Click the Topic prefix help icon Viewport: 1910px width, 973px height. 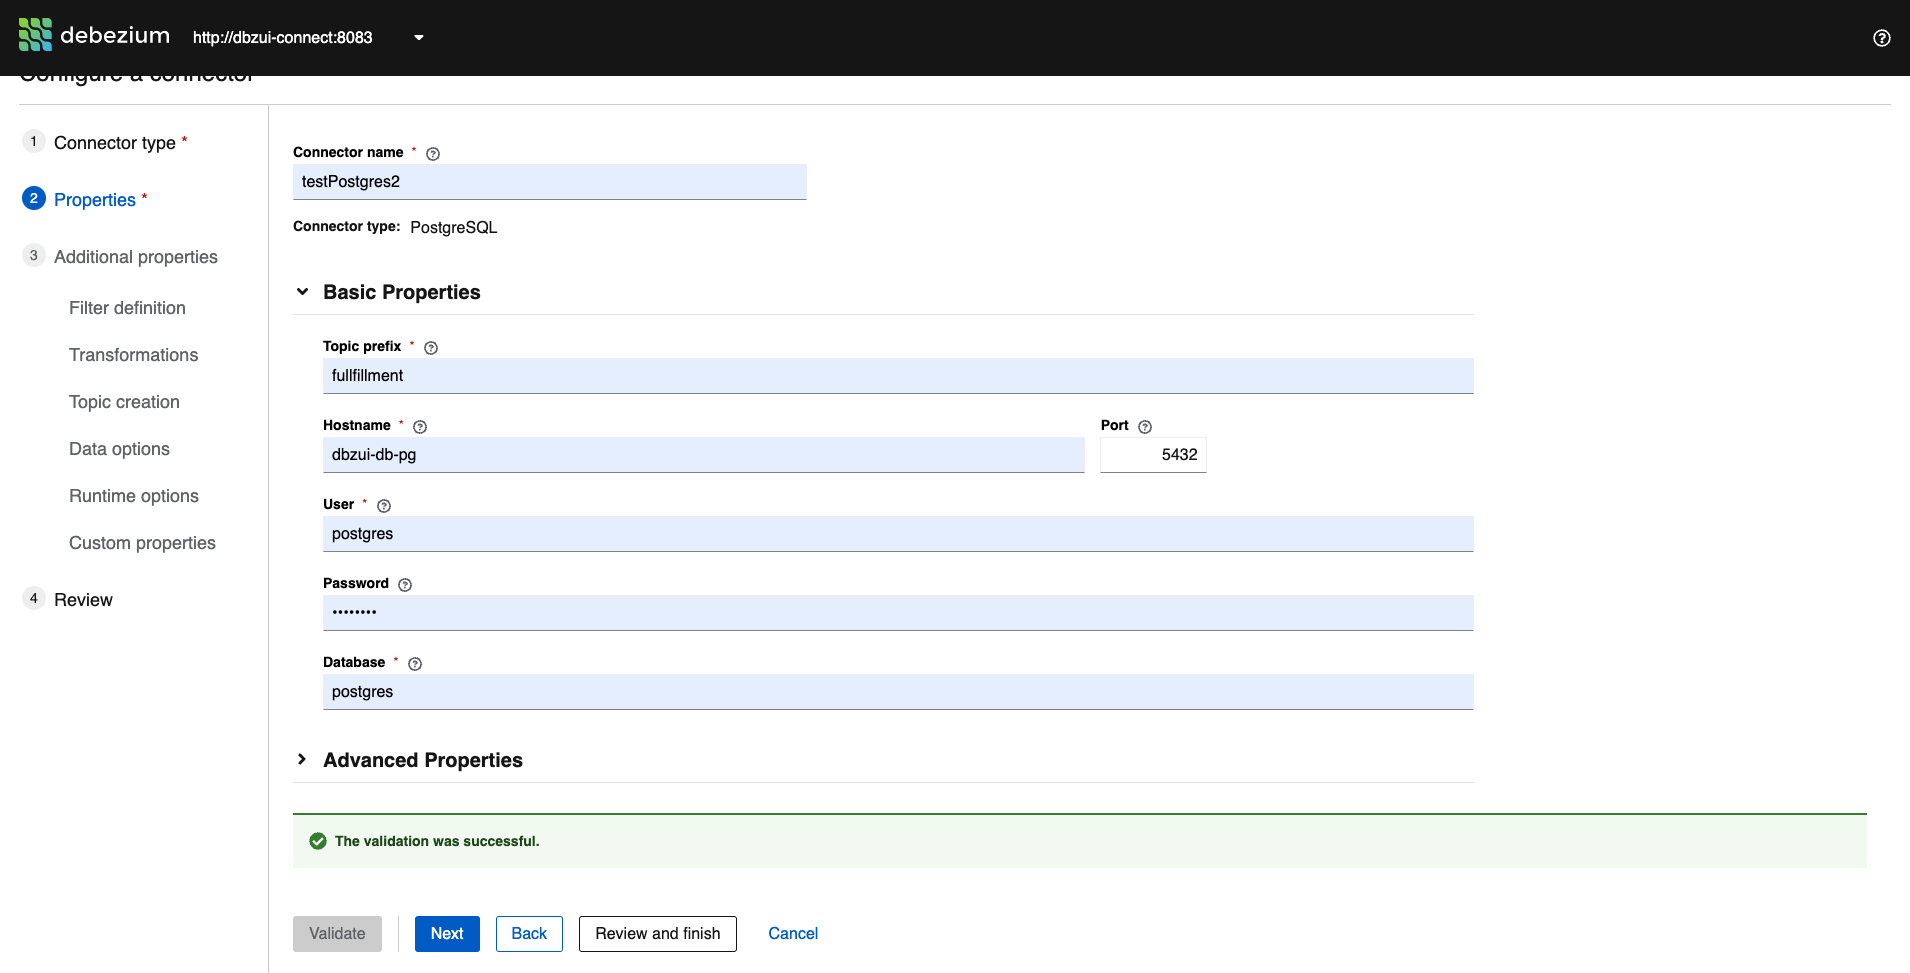[x=430, y=347]
